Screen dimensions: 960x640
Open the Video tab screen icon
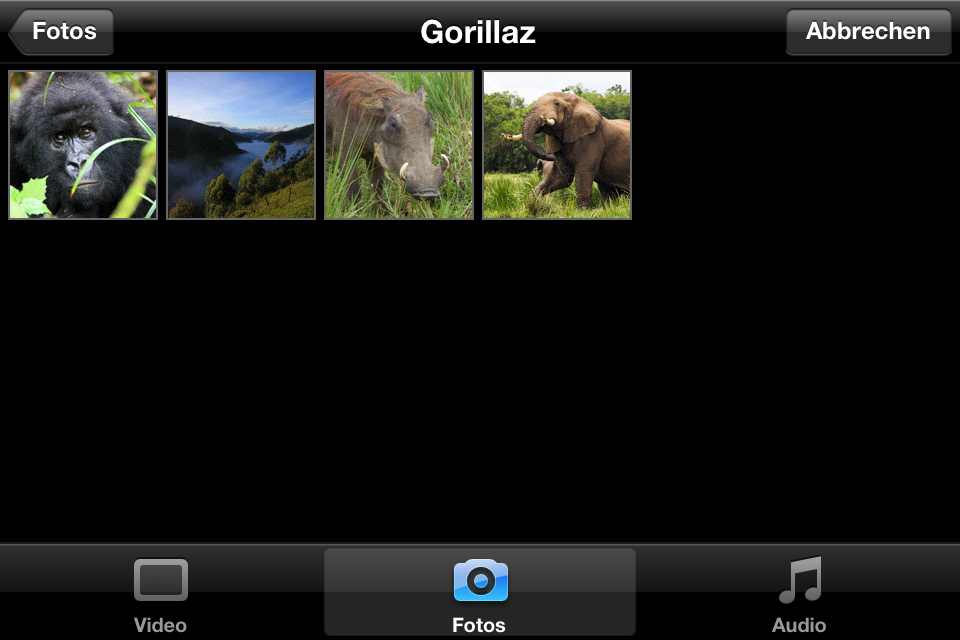pyautogui.click(x=160, y=580)
